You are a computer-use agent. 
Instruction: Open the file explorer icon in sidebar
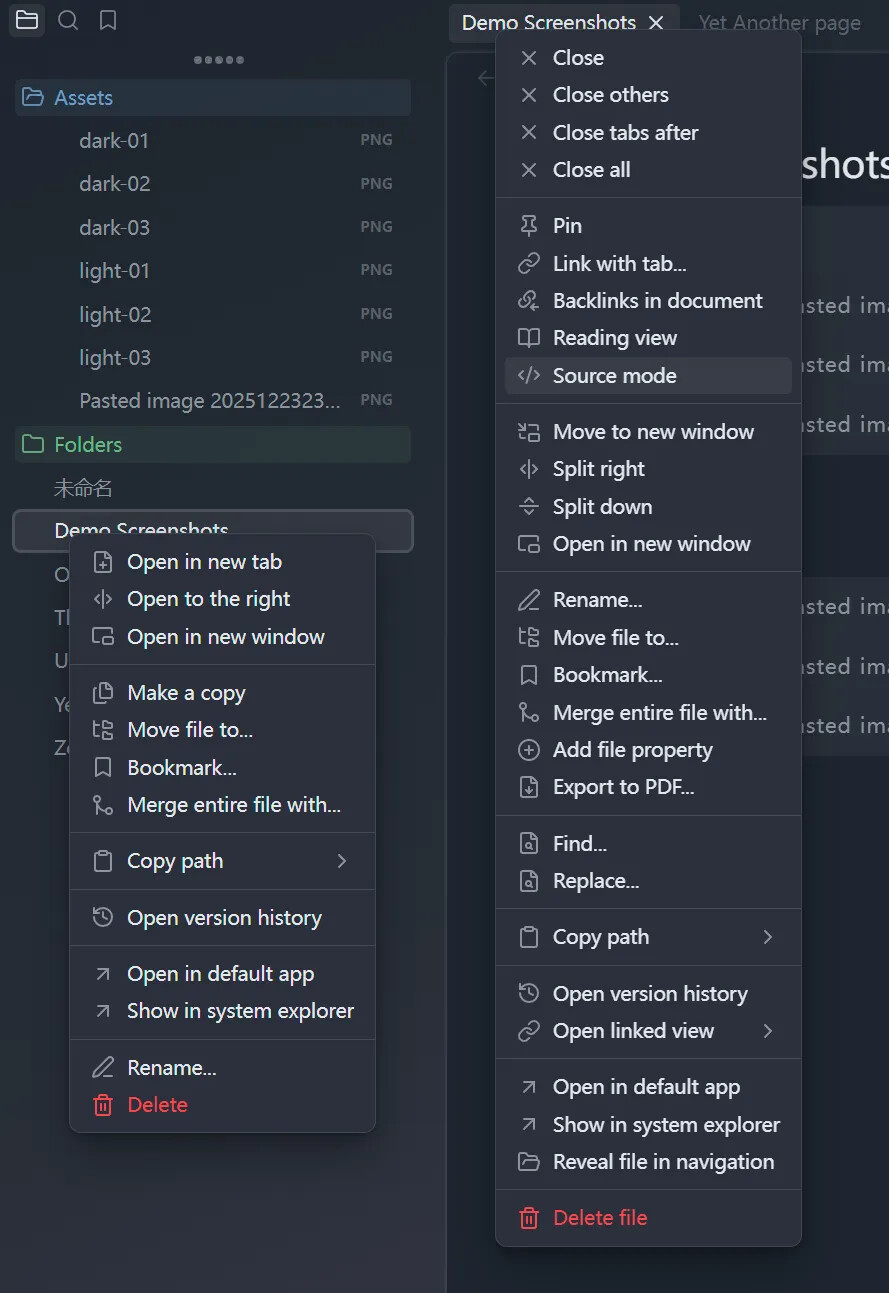click(x=27, y=20)
